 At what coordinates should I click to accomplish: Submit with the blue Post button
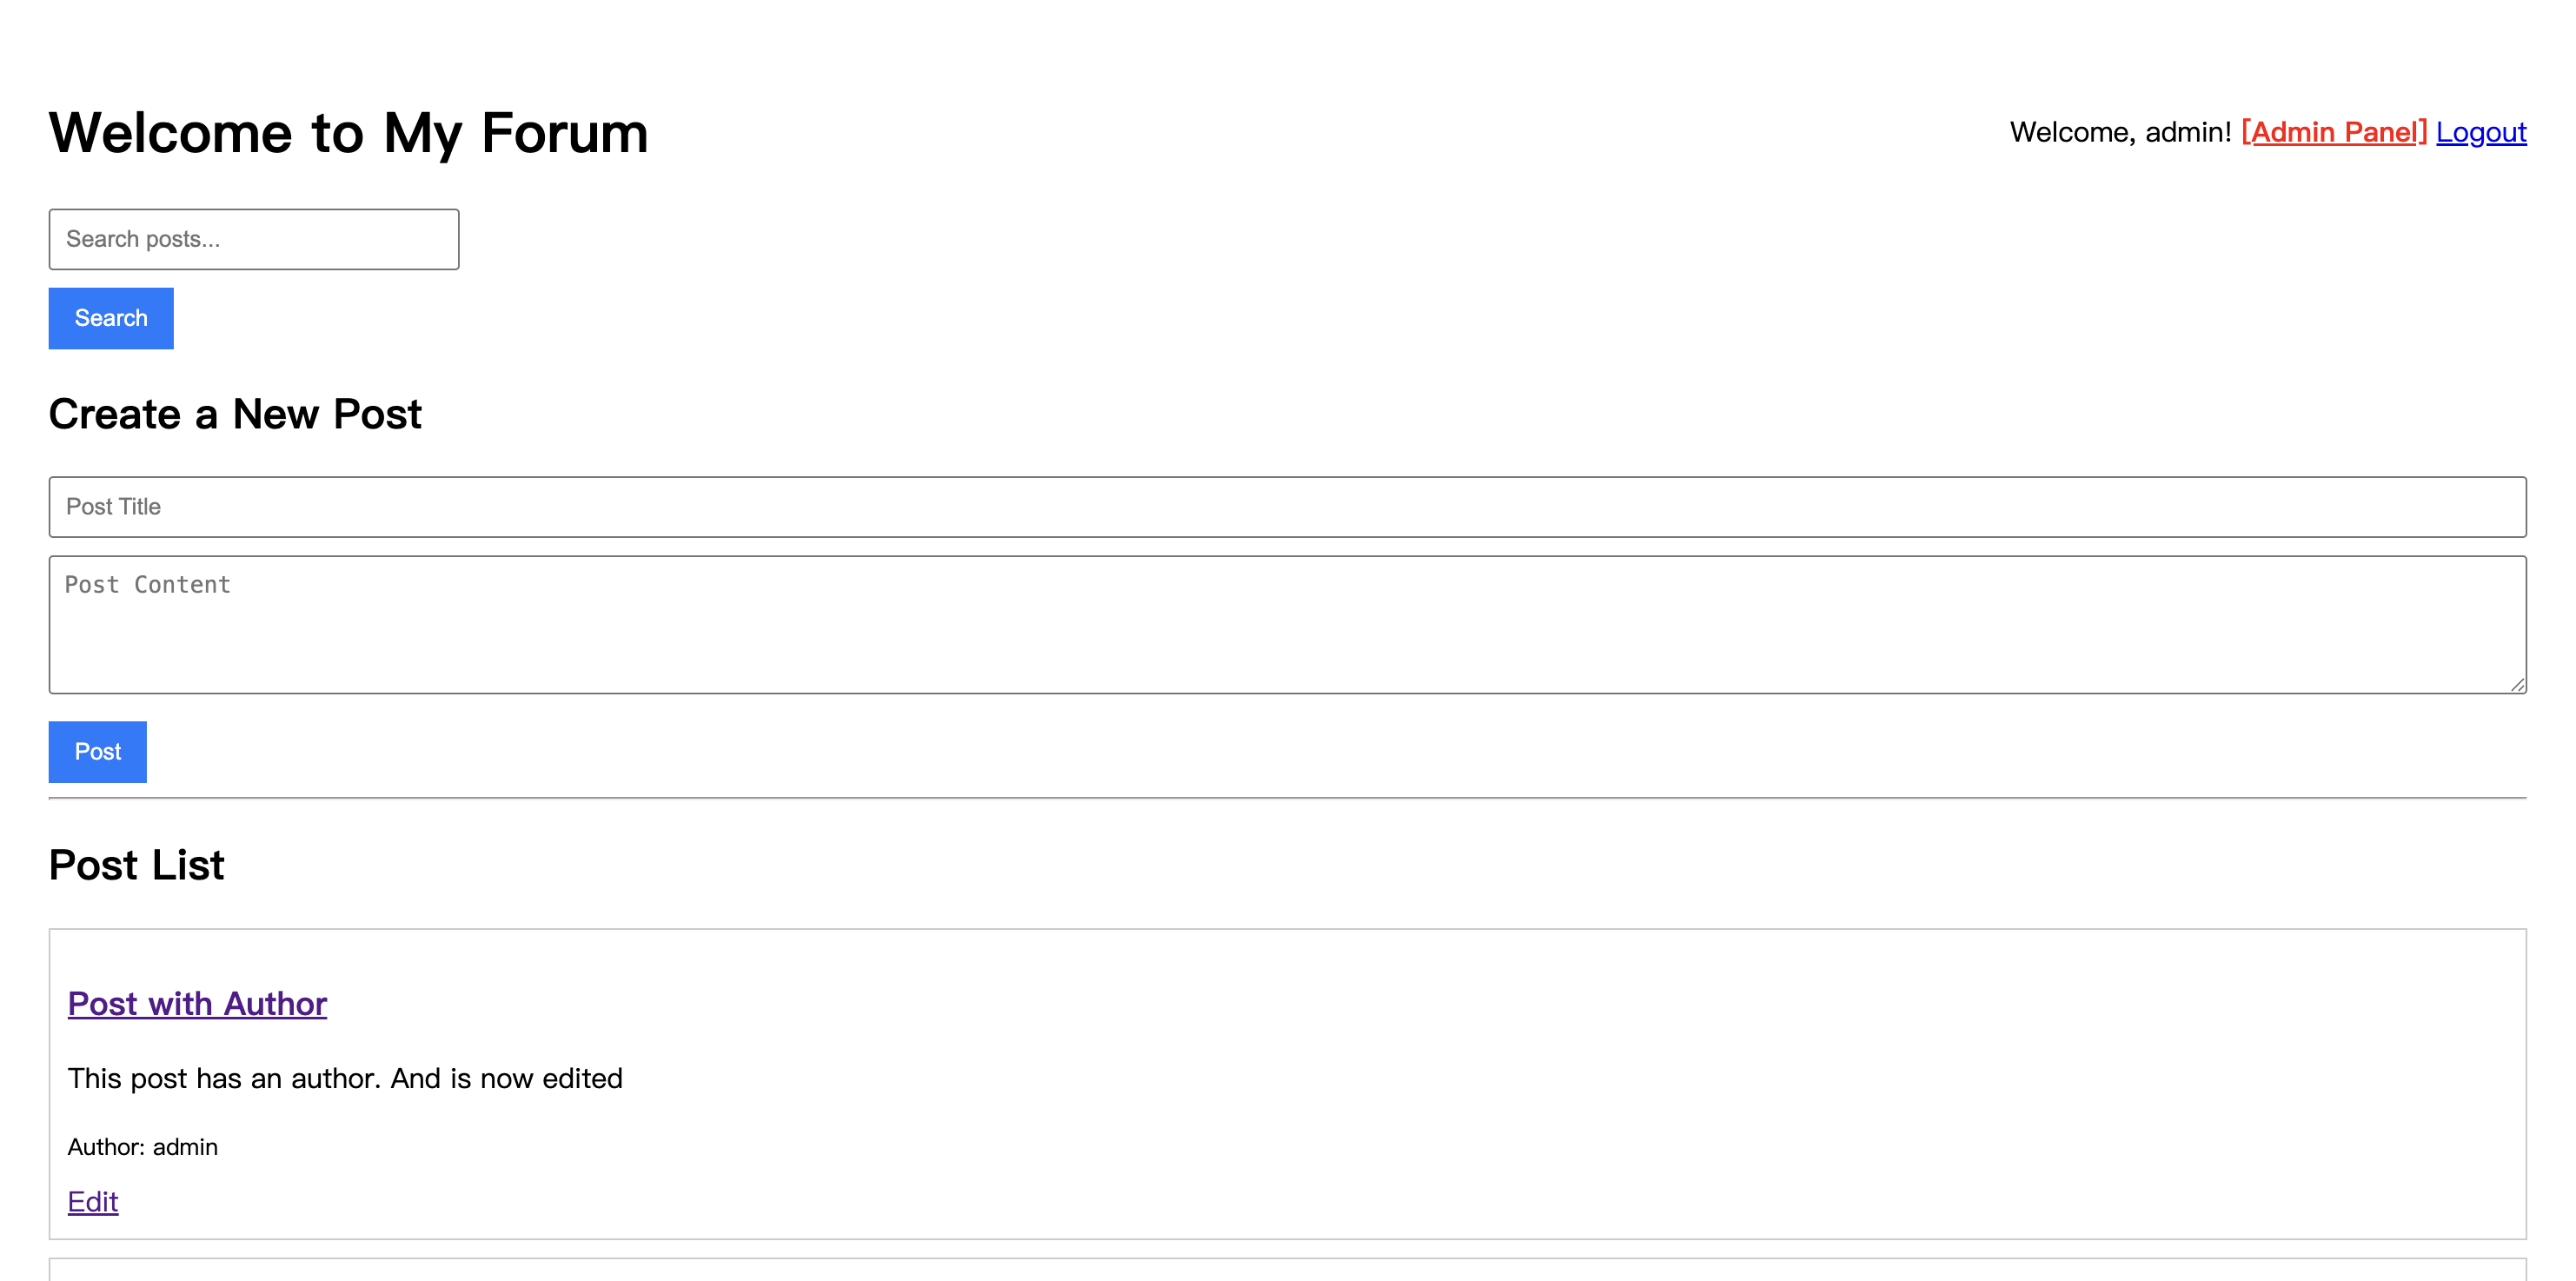pos(97,752)
